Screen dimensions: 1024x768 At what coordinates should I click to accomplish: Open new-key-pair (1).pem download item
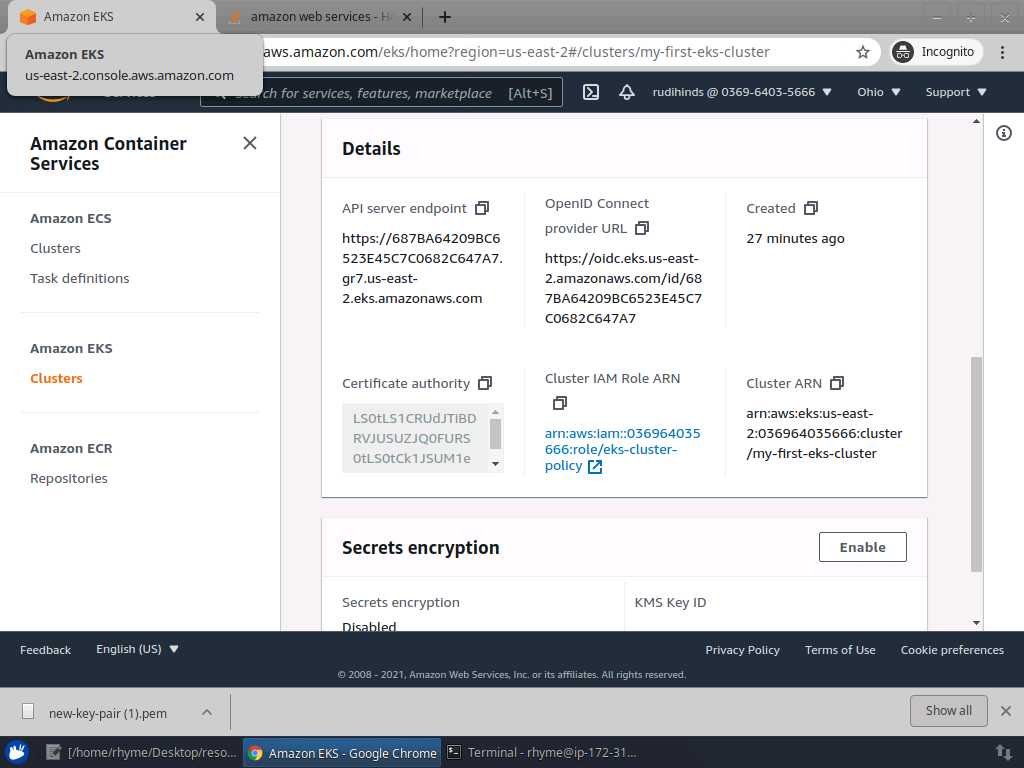pyautogui.click(x=108, y=712)
